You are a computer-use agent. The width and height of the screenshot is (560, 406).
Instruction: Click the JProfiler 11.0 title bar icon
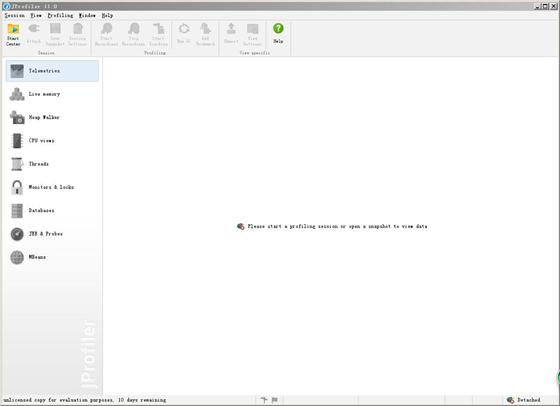[x=6, y=6]
